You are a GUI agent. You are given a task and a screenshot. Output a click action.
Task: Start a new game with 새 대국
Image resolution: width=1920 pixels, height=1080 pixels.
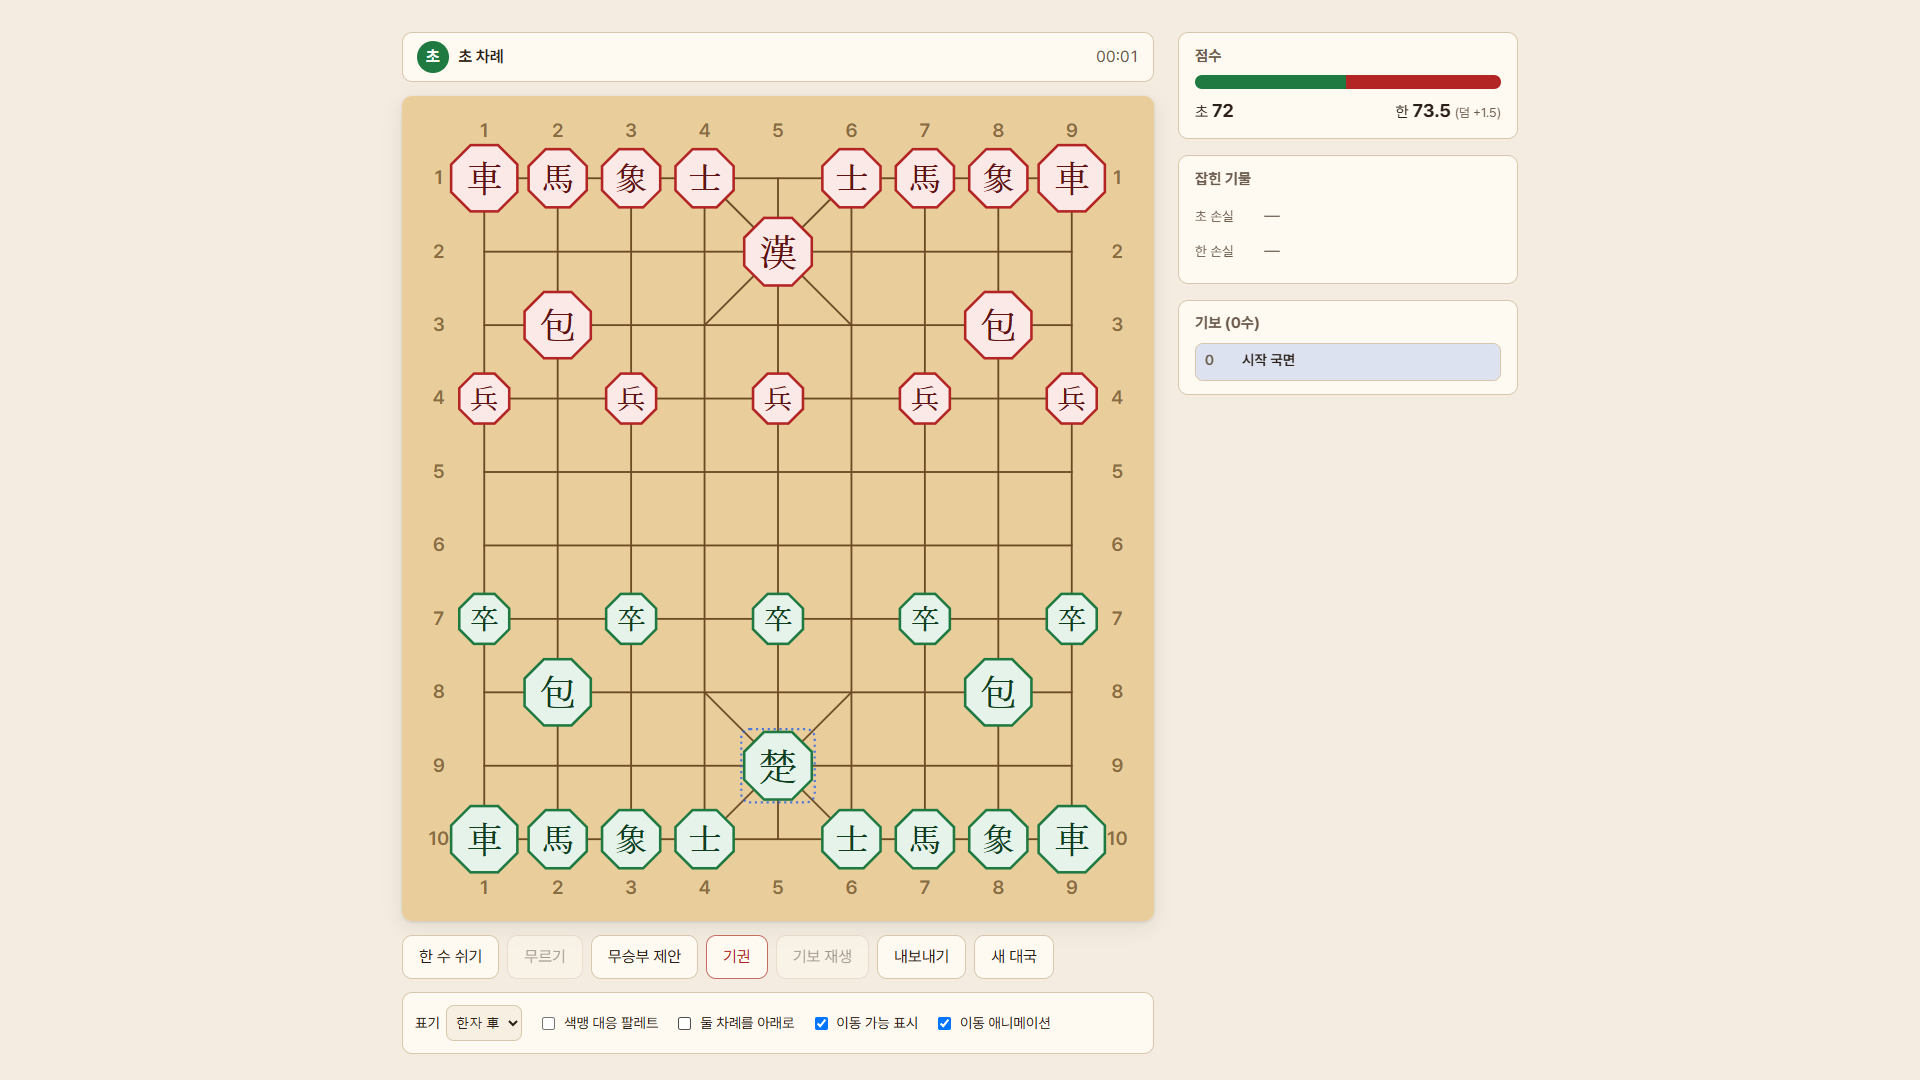[1014, 957]
